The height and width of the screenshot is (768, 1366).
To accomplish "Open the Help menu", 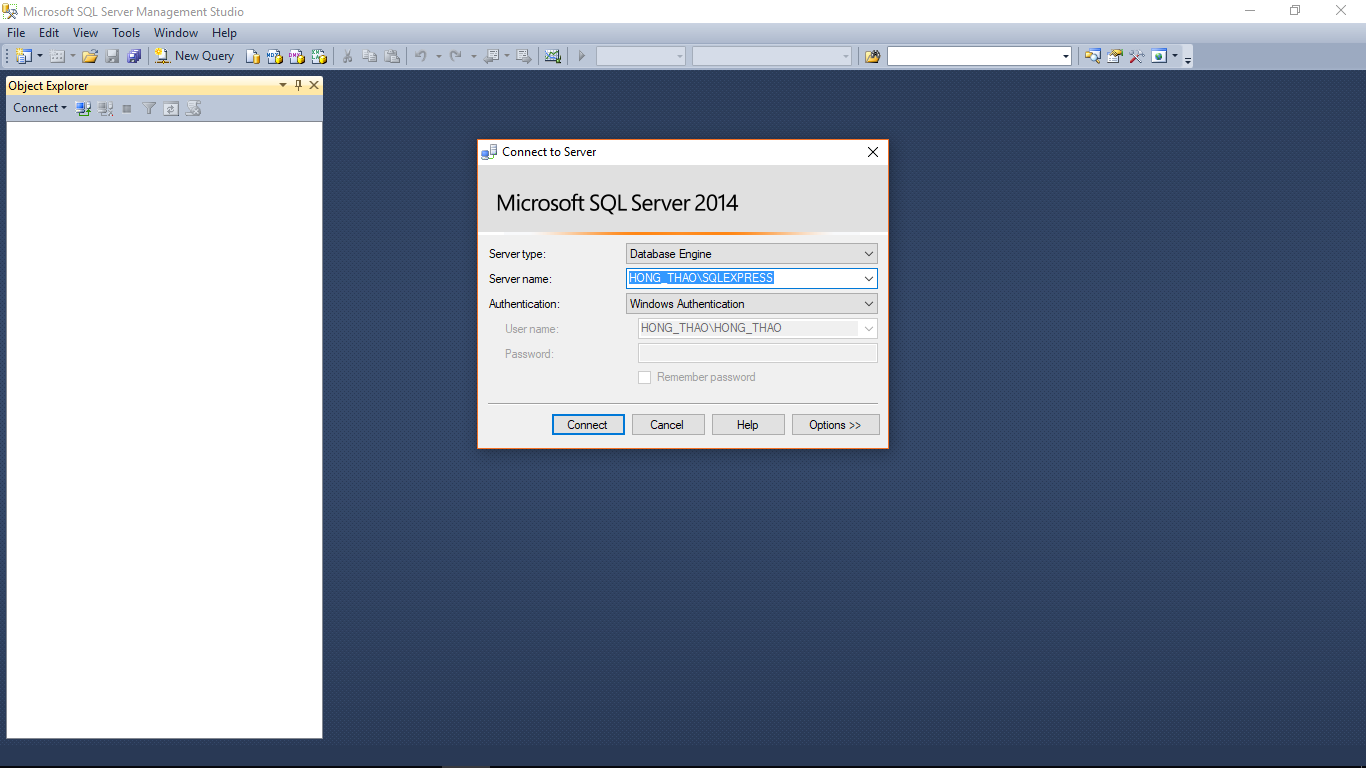I will 224,33.
